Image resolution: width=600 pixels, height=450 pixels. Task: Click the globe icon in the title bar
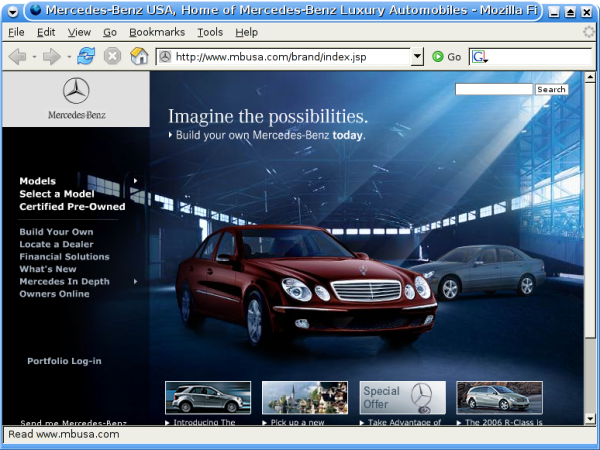(36, 10)
